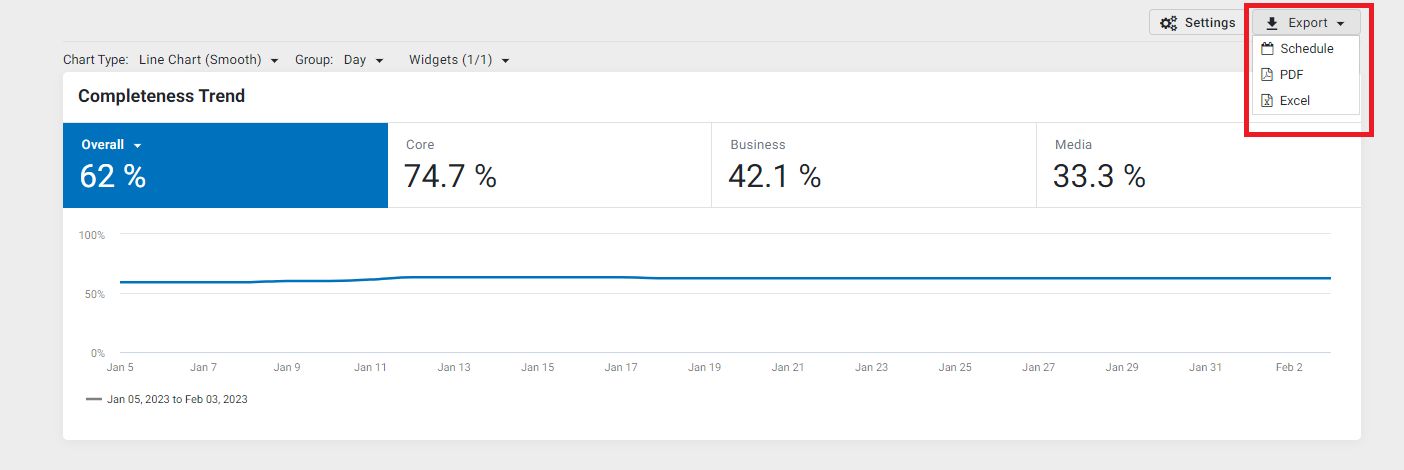
Task: Expand the Overall metric dropdown arrow
Action: click(138, 146)
